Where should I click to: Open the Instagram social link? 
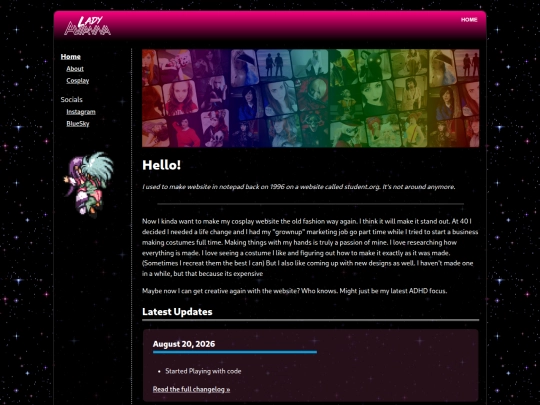(x=81, y=112)
